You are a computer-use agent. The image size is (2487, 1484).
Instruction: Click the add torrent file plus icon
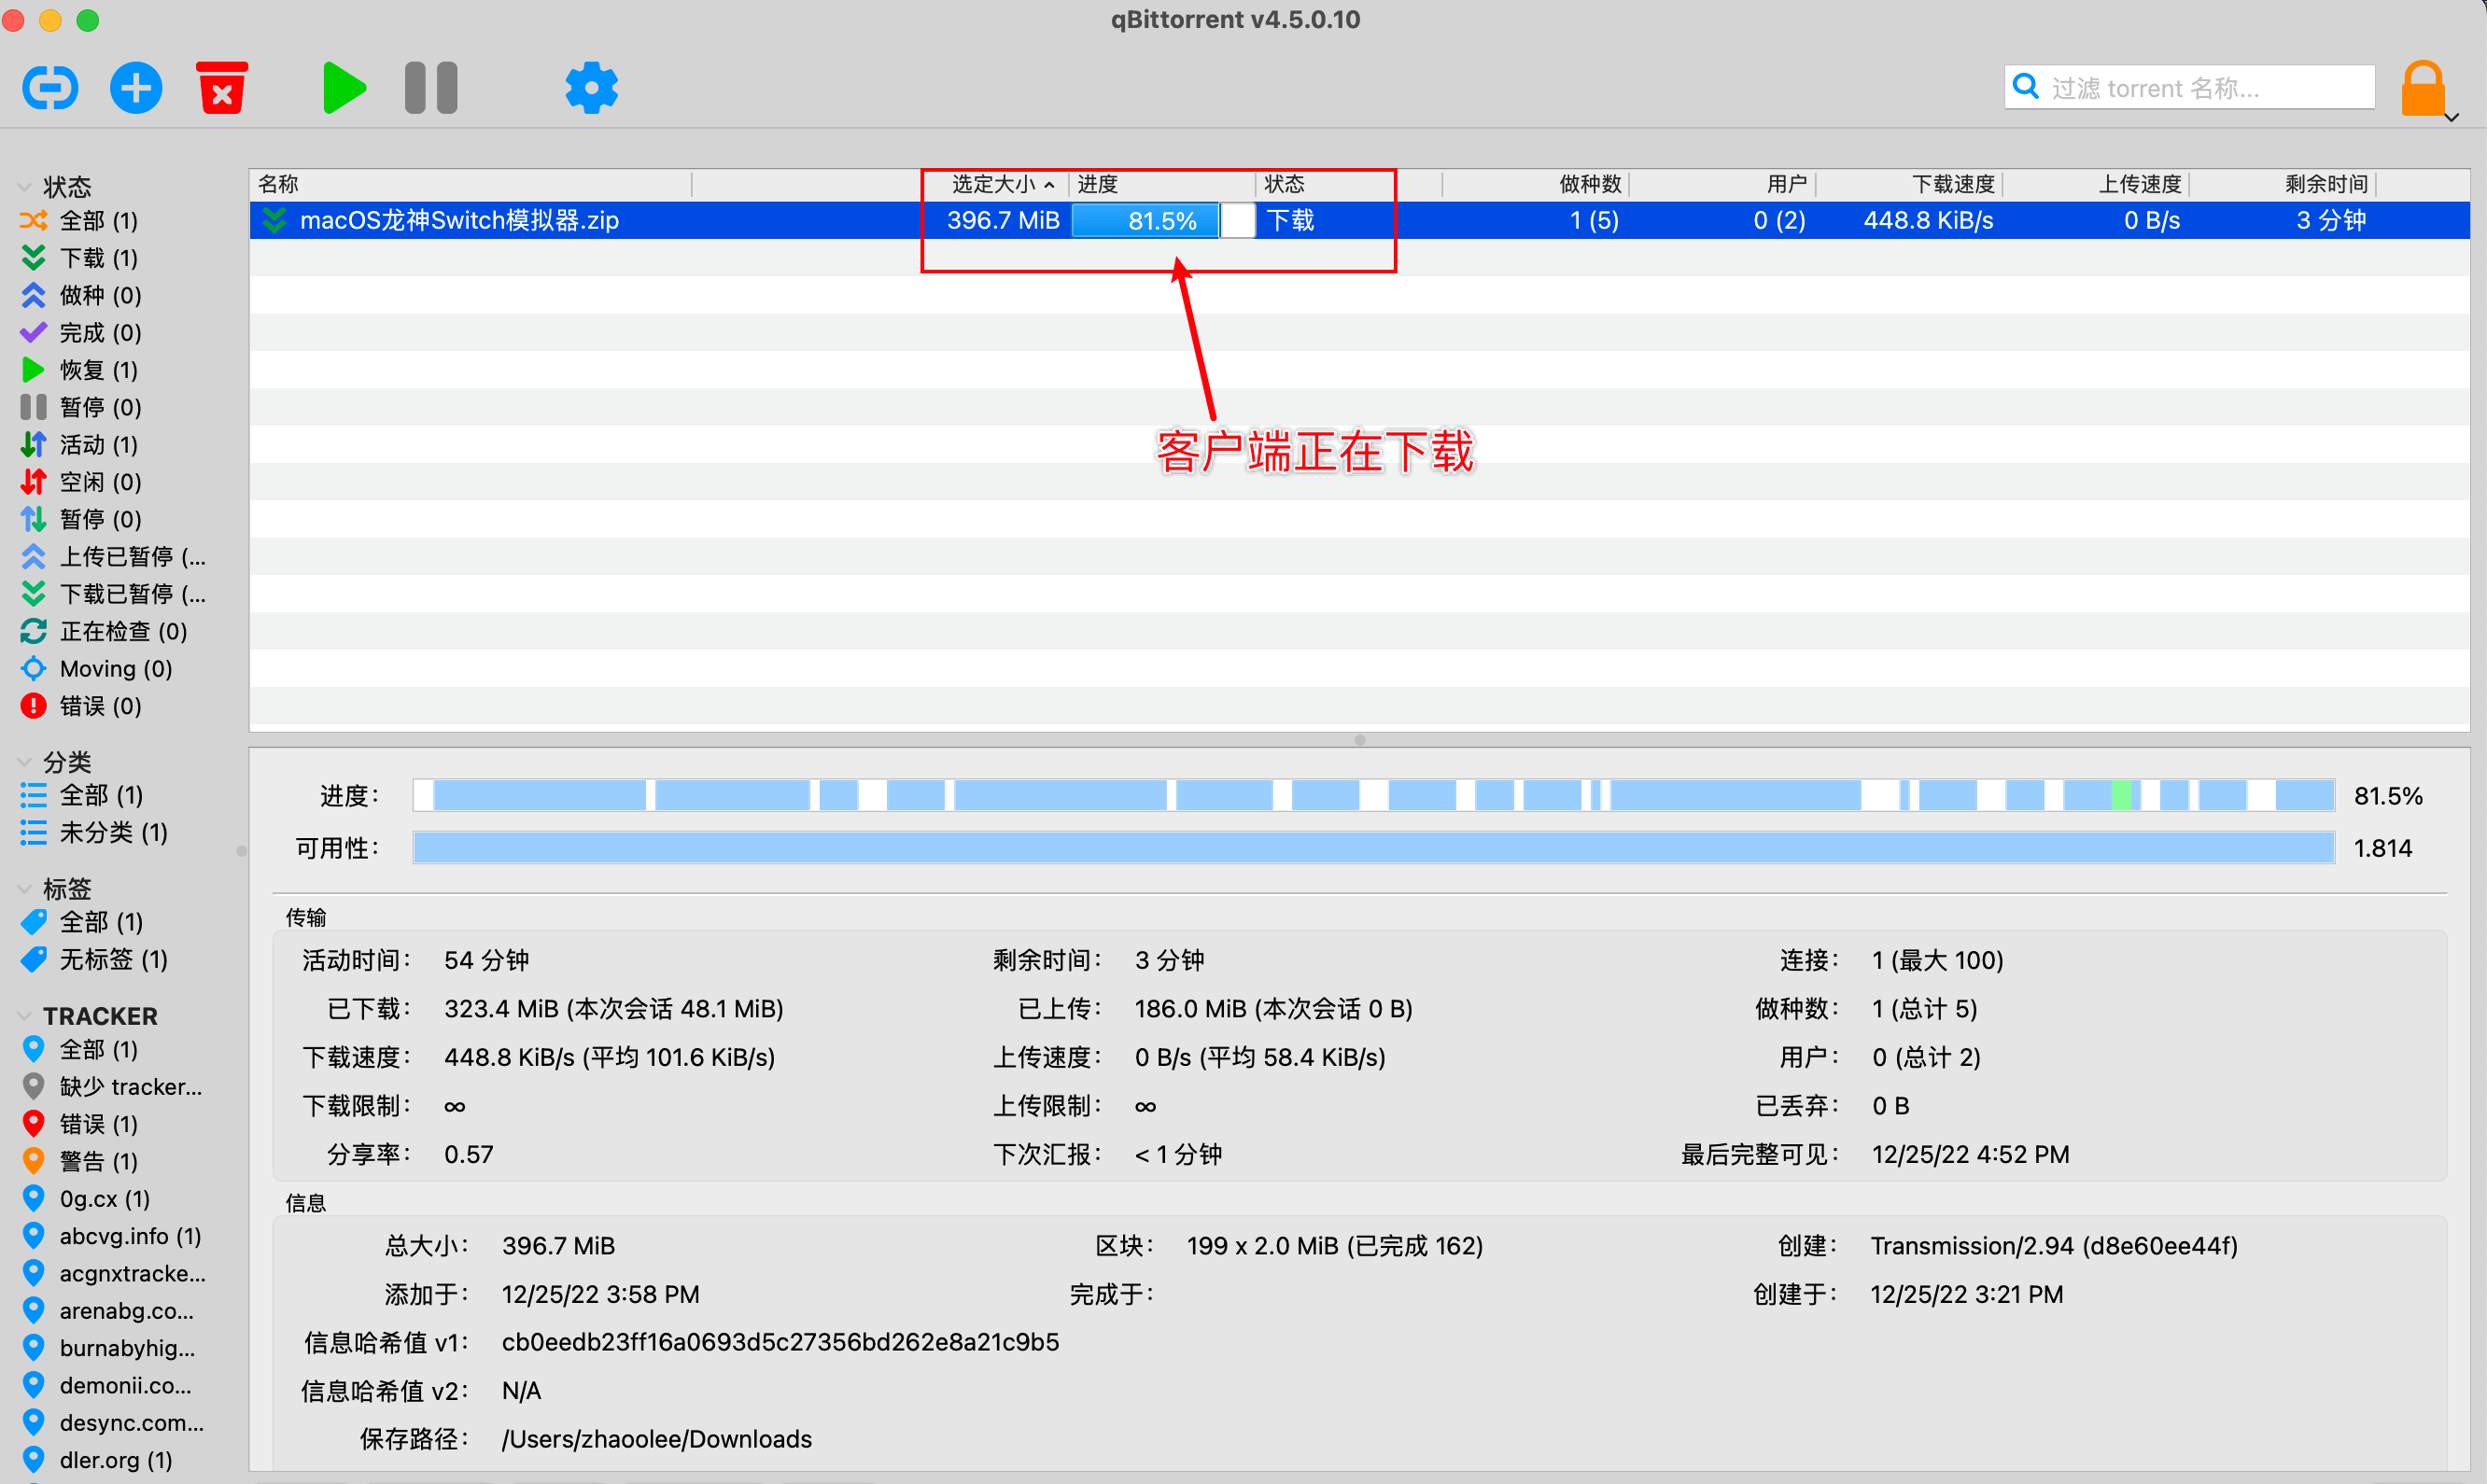[x=136, y=88]
